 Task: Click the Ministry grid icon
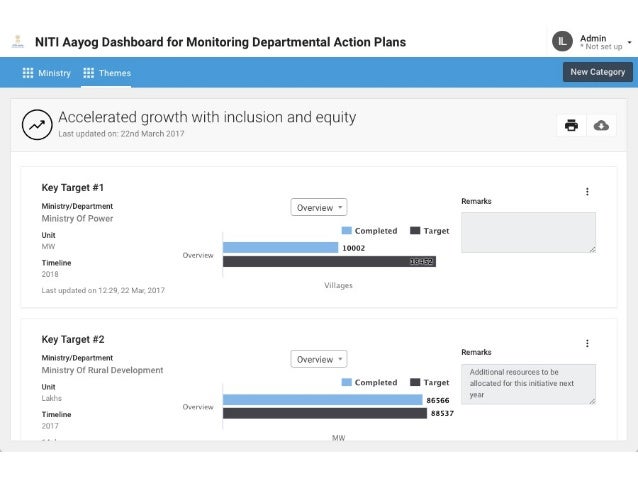(x=28, y=73)
